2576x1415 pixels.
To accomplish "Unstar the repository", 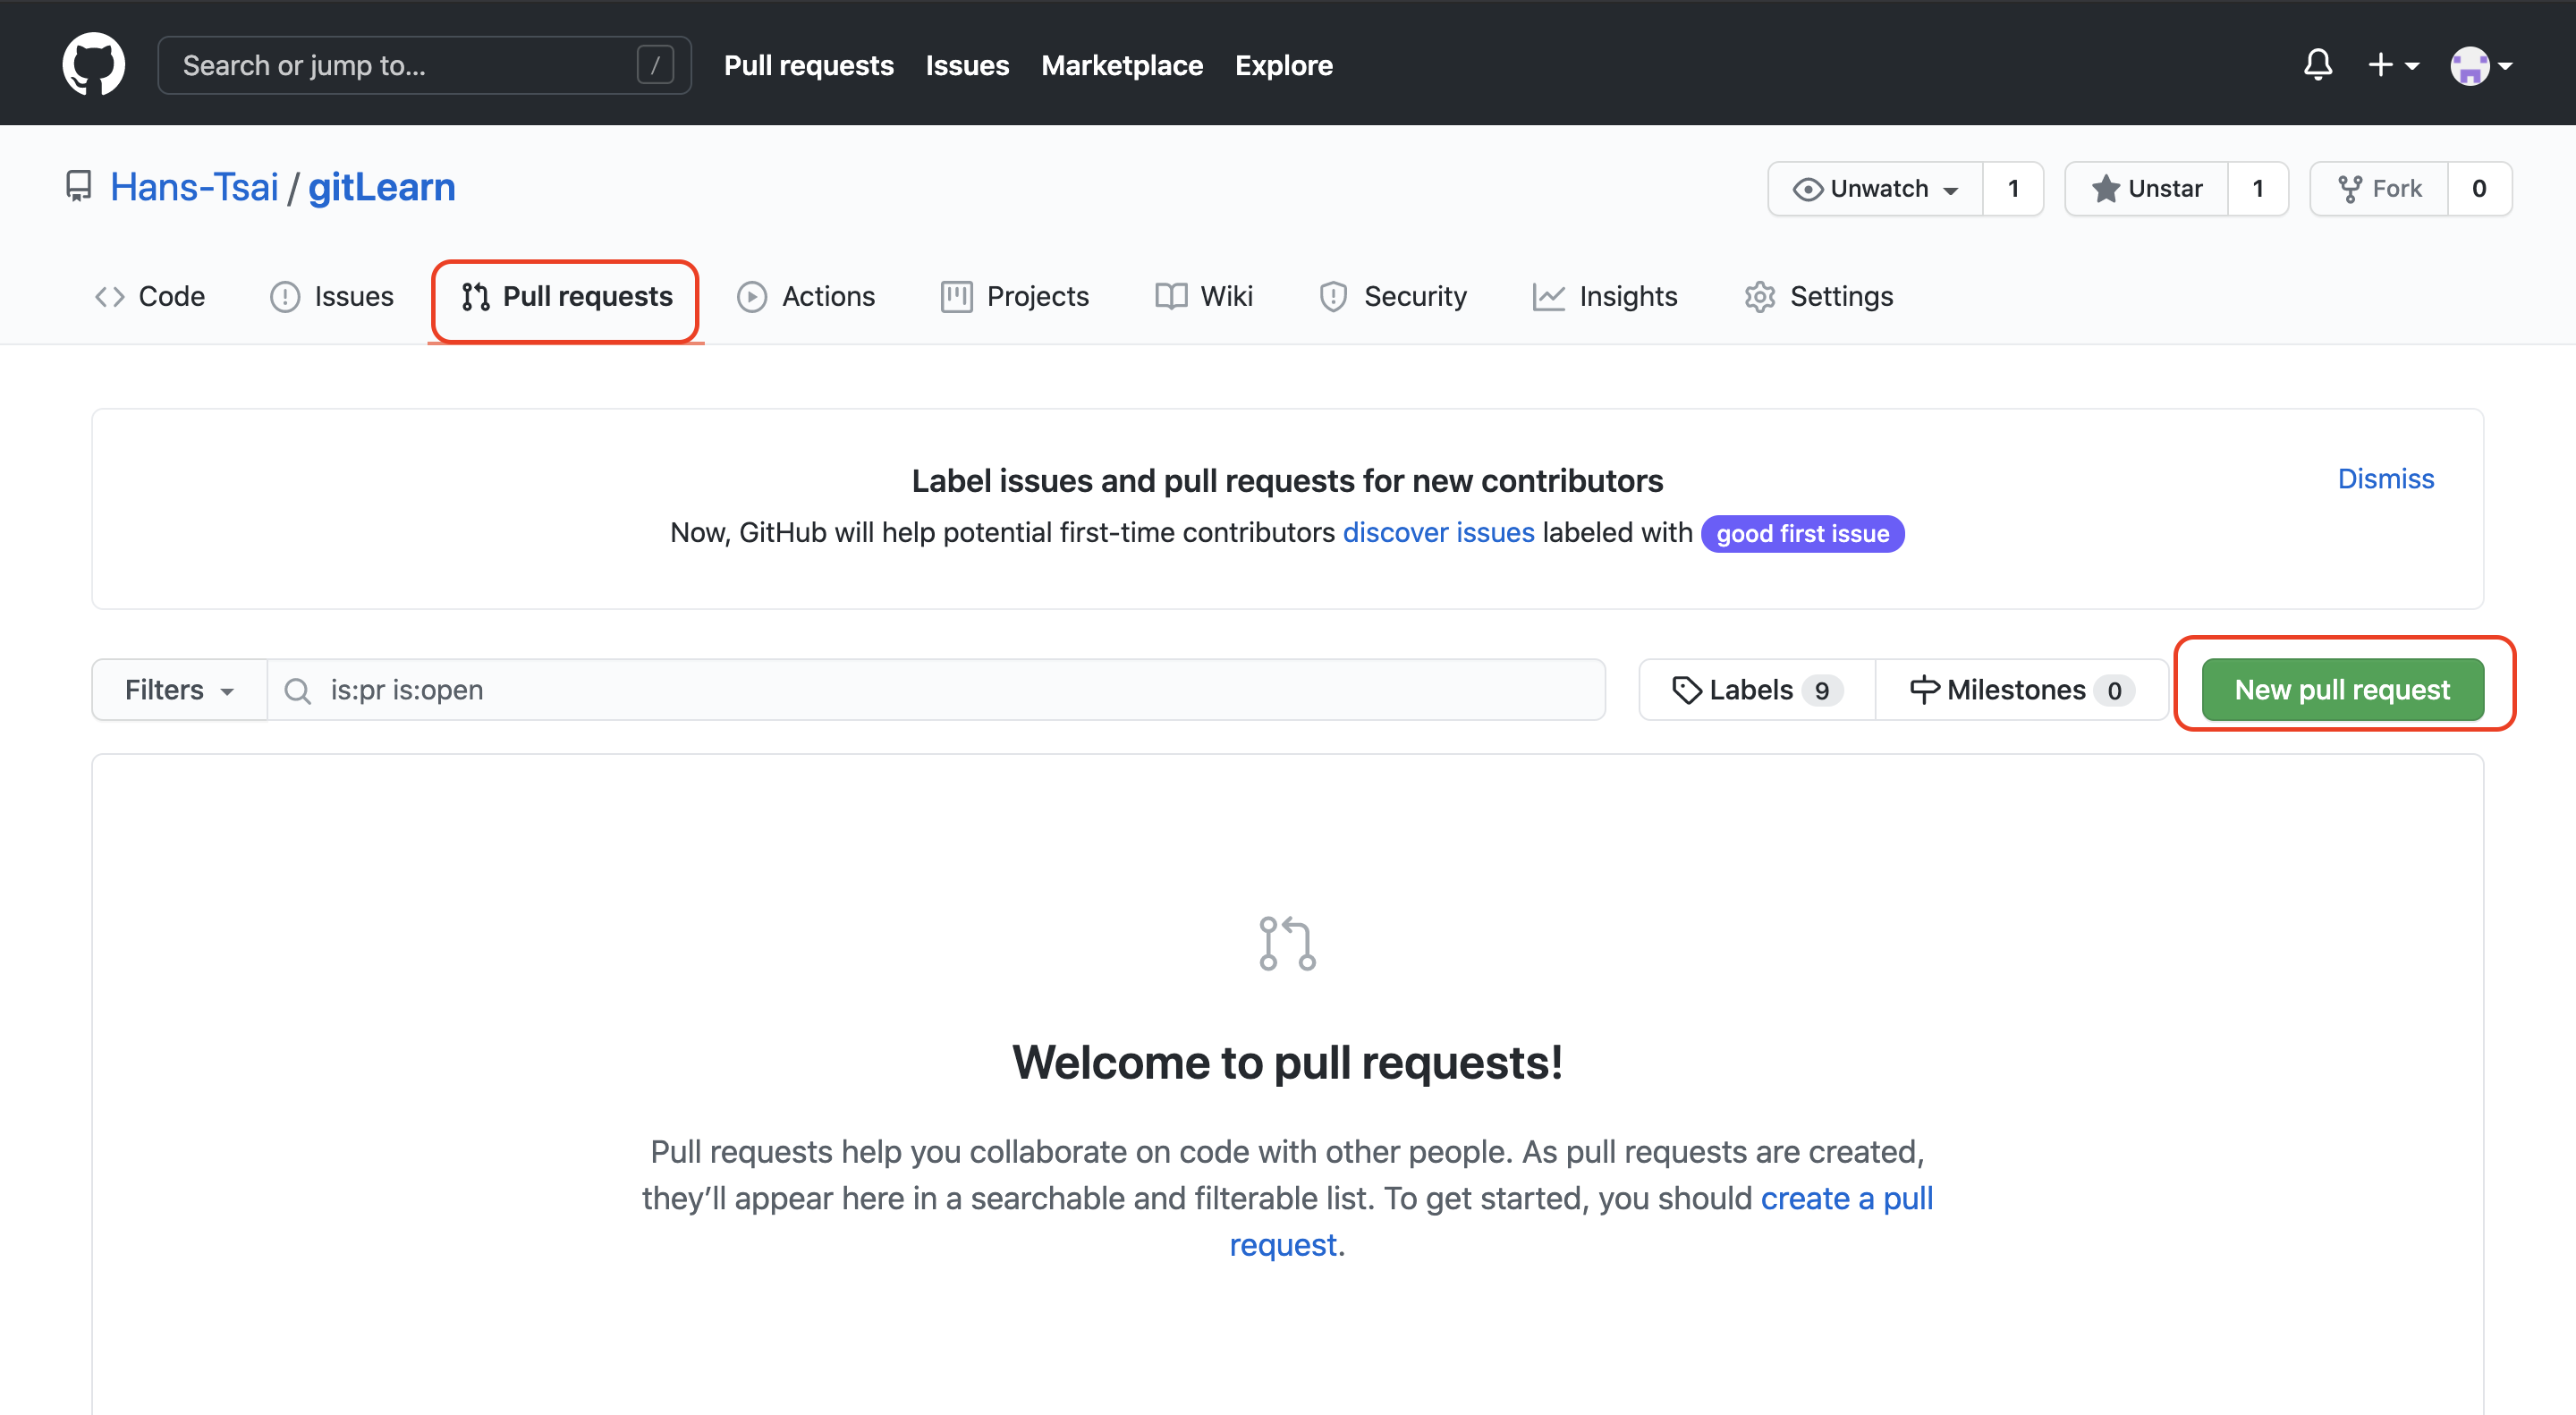I will point(2147,188).
